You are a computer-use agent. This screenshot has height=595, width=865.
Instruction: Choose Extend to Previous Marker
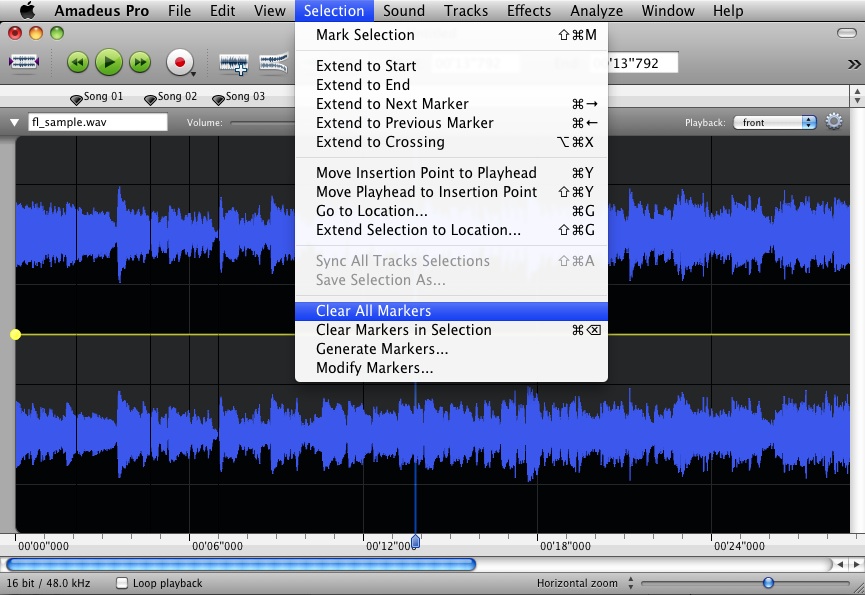click(x=451, y=122)
